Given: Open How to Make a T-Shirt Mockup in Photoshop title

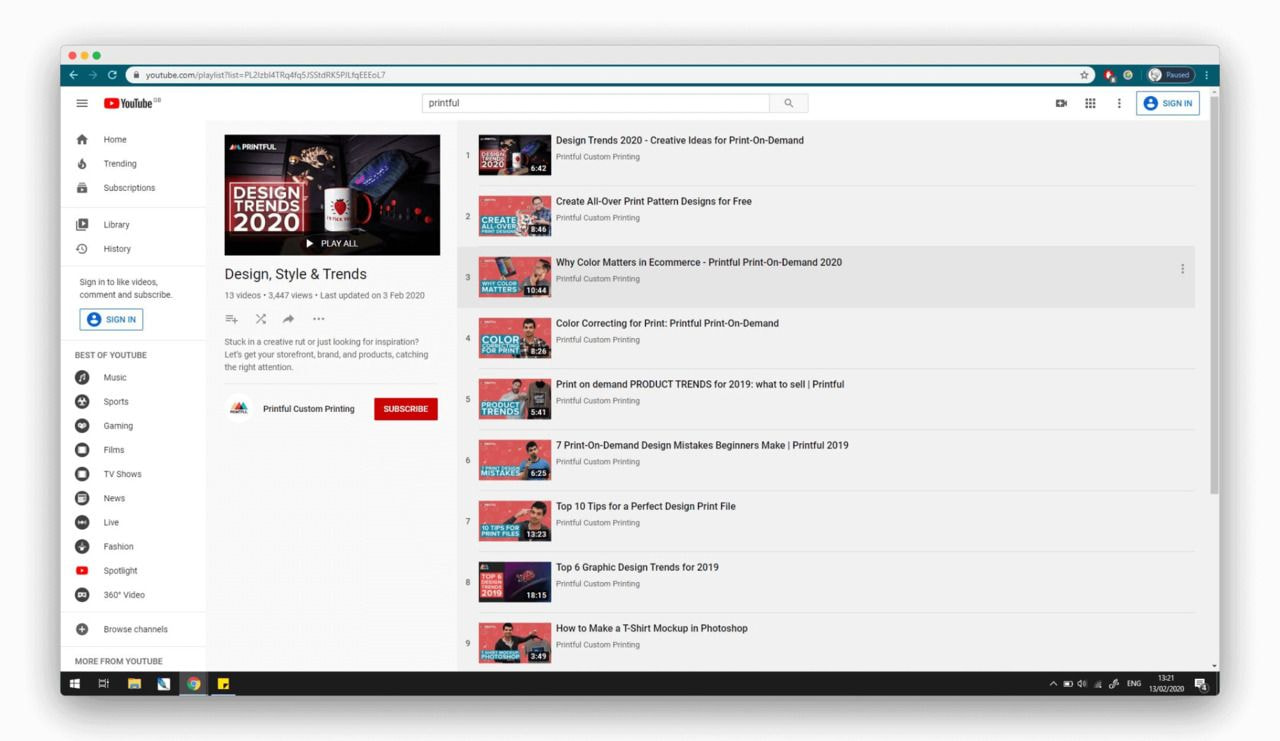Looking at the screenshot, I should tap(652, 628).
